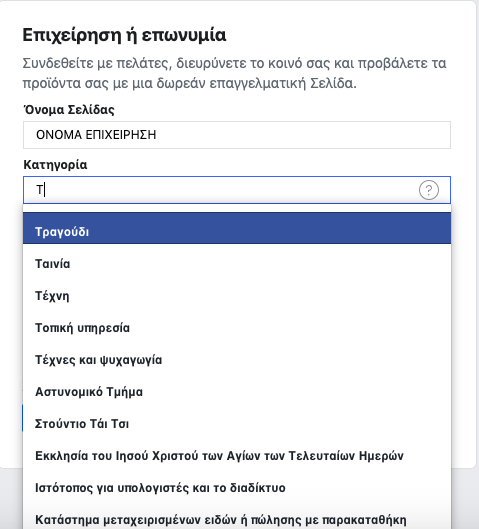Pick Στούντιο Τάι Τσι from suggestions
Screen dimensions: 479x529
tap(237, 424)
